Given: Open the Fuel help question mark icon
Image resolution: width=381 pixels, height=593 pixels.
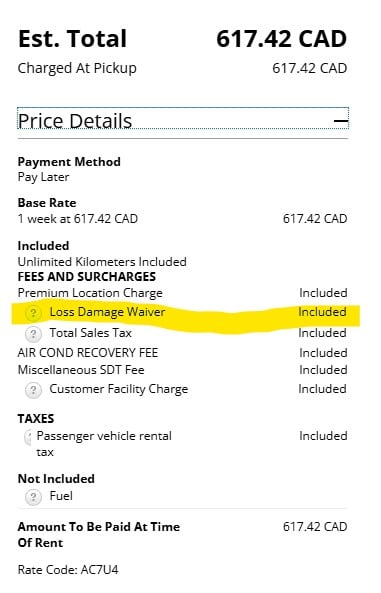Looking at the screenshot, I should tap(33, 497).
